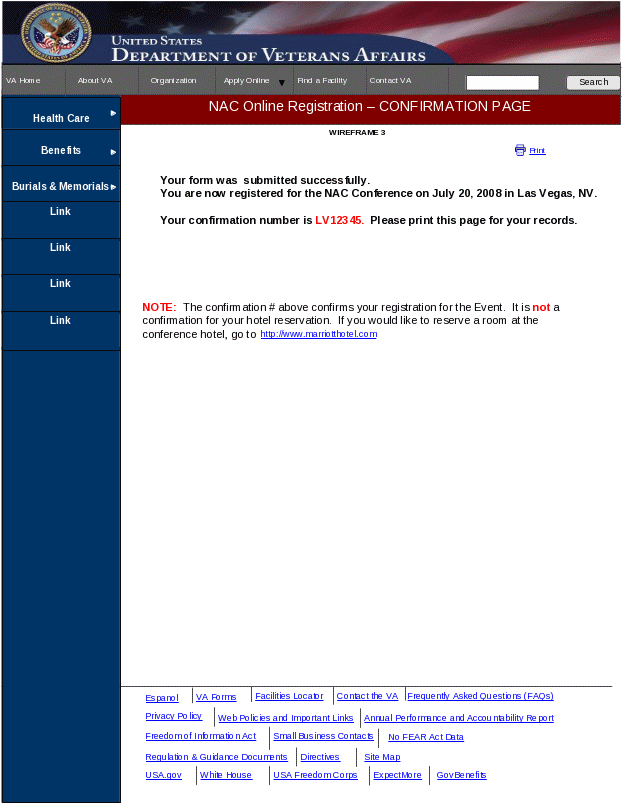The width and height of the screenshot is (622, 804).
Task: Expand the Benefits submenu arrow
Action: point(113,152)
